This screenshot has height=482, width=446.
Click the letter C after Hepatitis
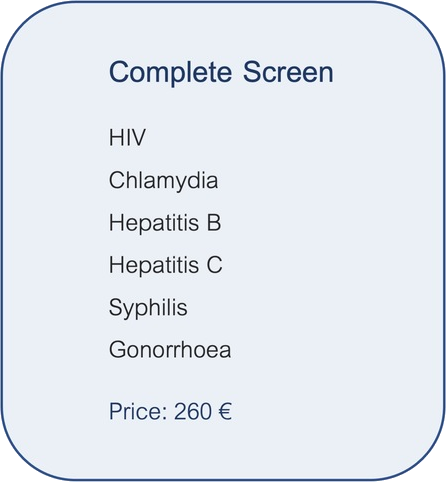(x=214, y=265)
